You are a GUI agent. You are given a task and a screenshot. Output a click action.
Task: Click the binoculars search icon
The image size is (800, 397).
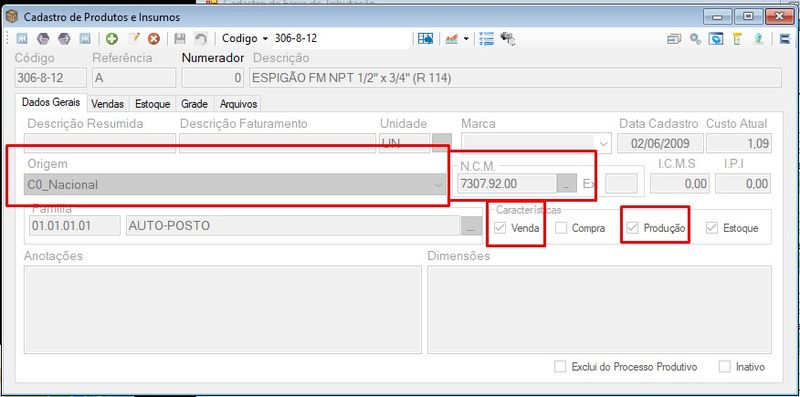(508, 39)
